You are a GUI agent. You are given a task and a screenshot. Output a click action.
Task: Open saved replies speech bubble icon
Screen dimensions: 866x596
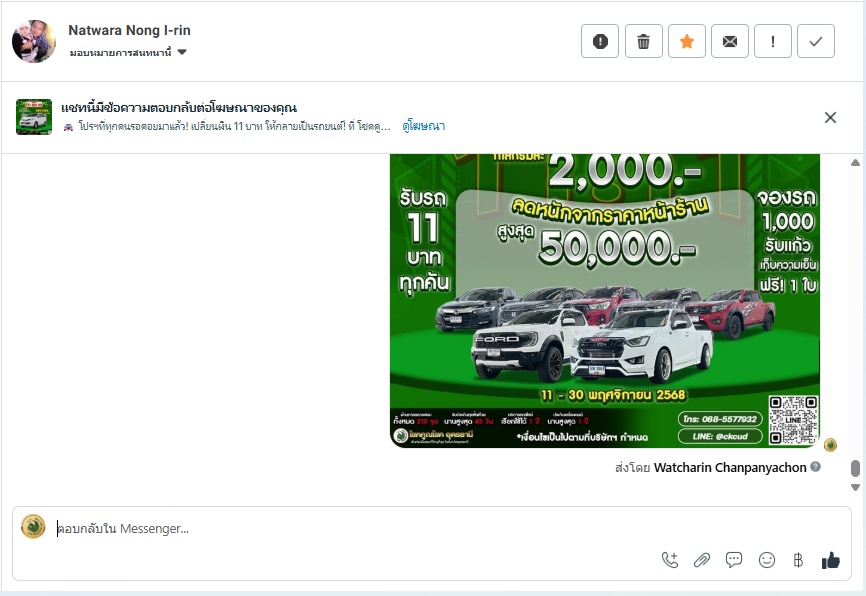[734, 560]
